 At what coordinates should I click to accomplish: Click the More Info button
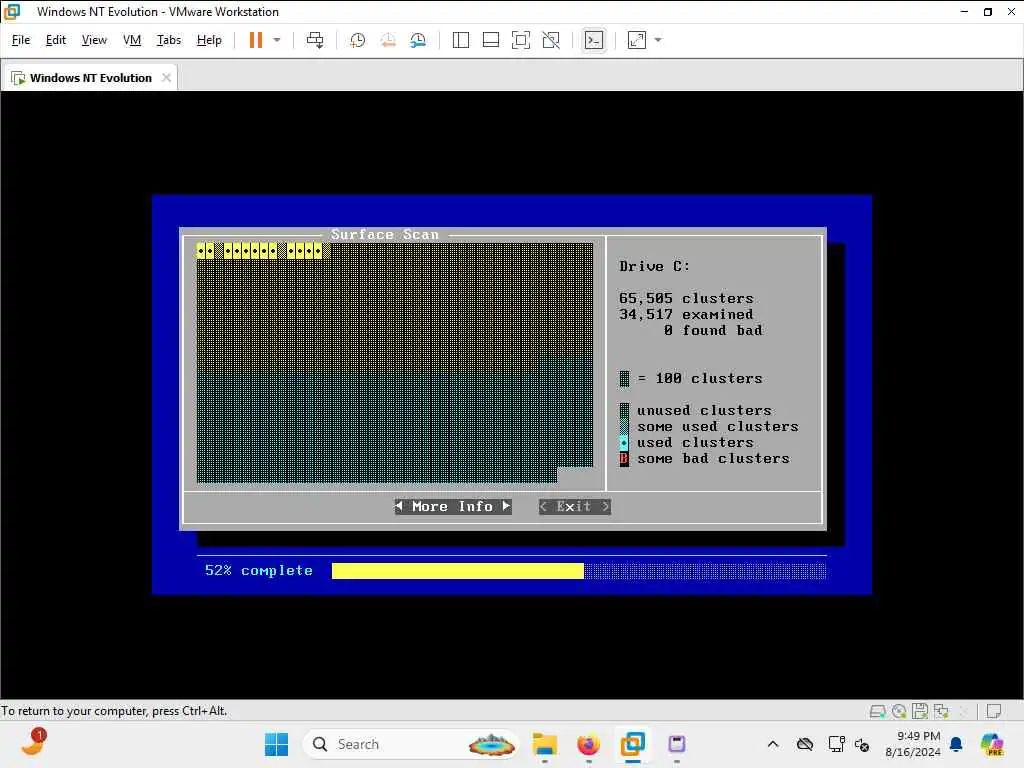453,507
